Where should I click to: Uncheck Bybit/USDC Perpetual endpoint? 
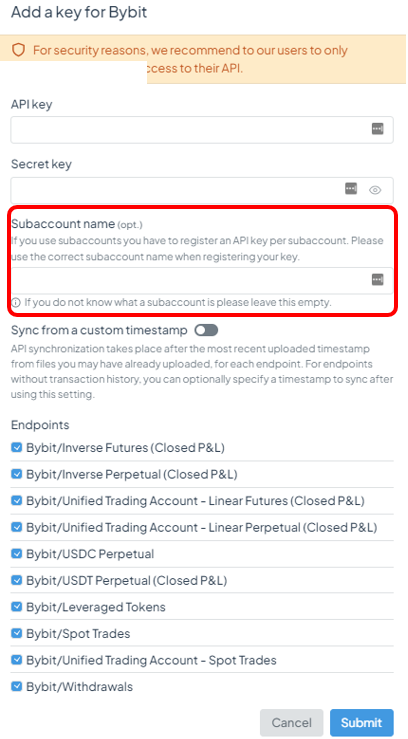(x=16, y=553)
